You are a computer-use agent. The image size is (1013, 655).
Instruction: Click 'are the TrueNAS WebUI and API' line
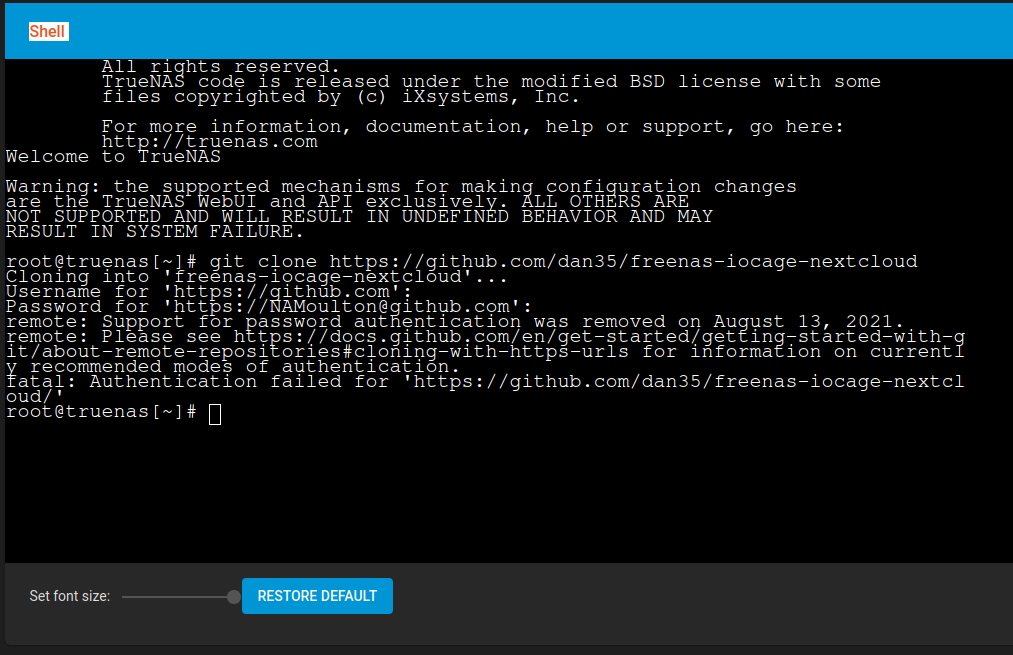[x=348, y=202]
